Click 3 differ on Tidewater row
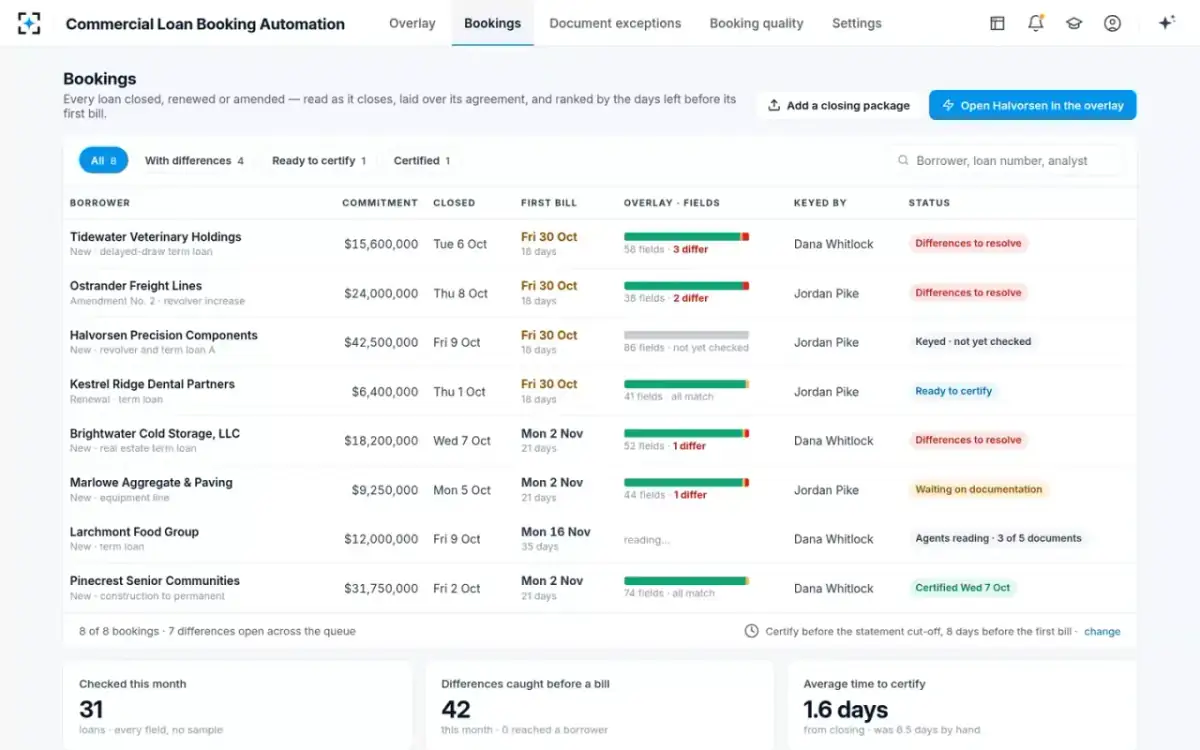This screenshot has height=750, width=1200. point(690,249)
